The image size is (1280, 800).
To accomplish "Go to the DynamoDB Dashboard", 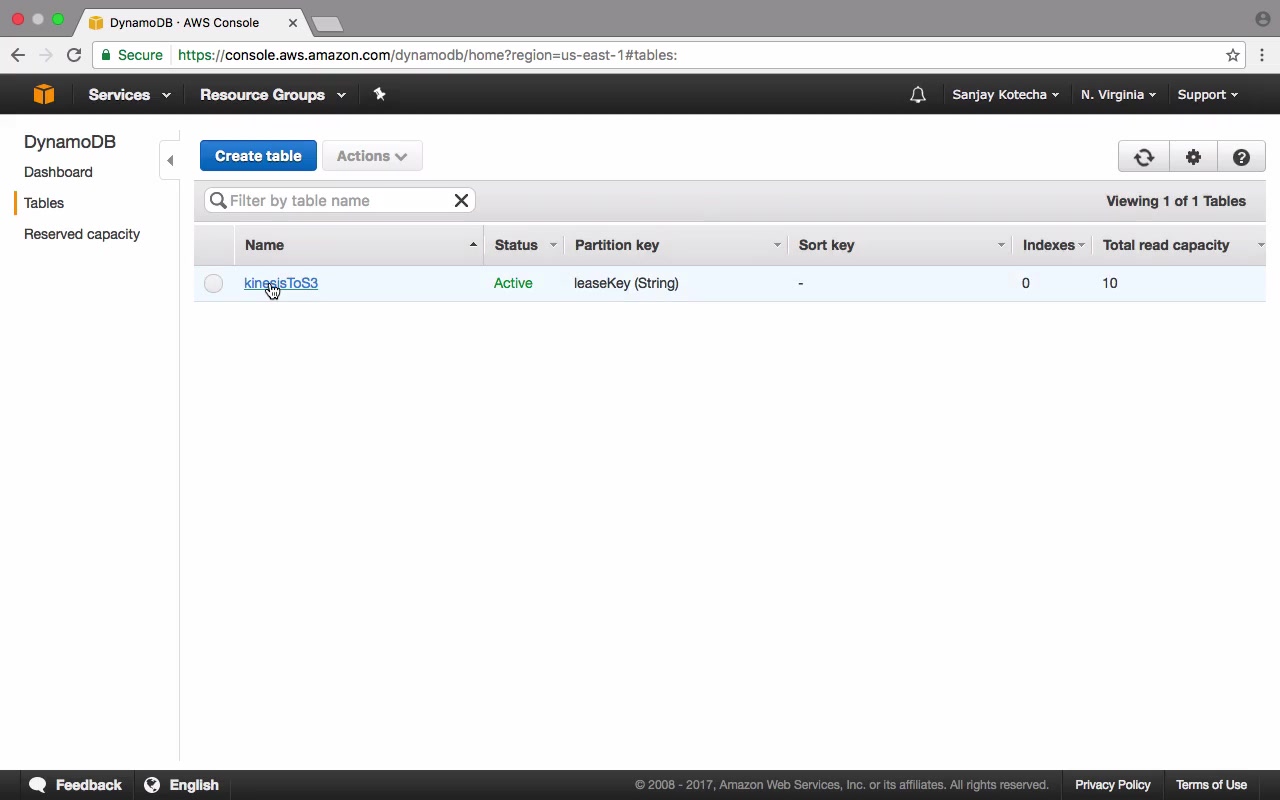I will tap(58, 172).
